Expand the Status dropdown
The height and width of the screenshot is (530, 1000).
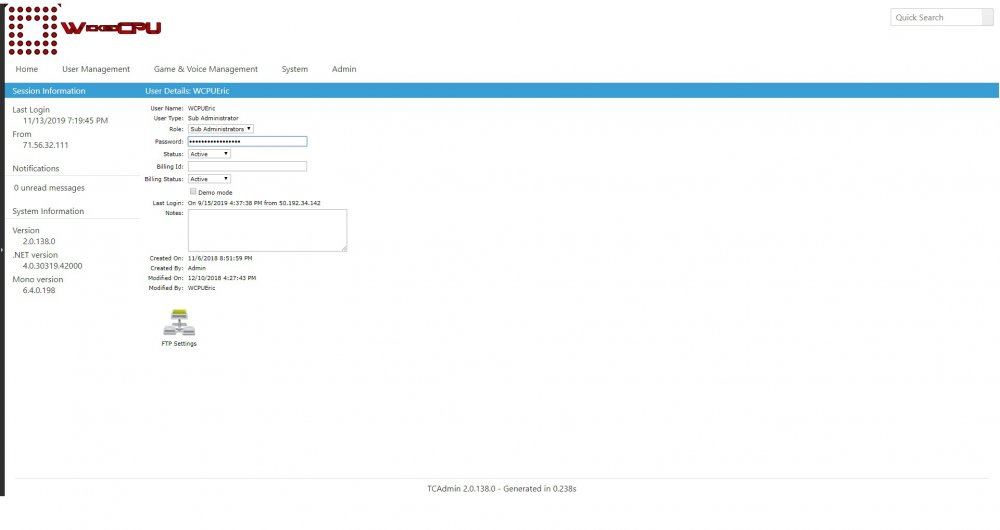209,154
